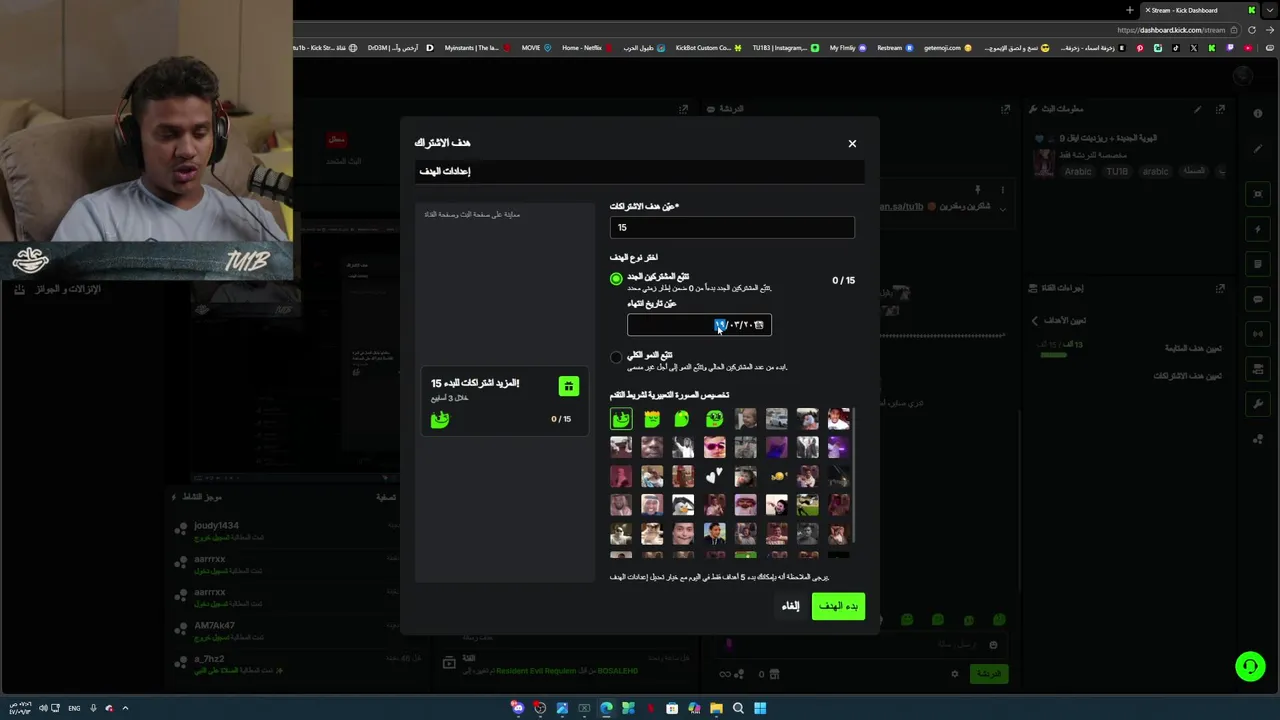Click the green emote in the goal preview card

pyautogui.click(x=440, y=420)
